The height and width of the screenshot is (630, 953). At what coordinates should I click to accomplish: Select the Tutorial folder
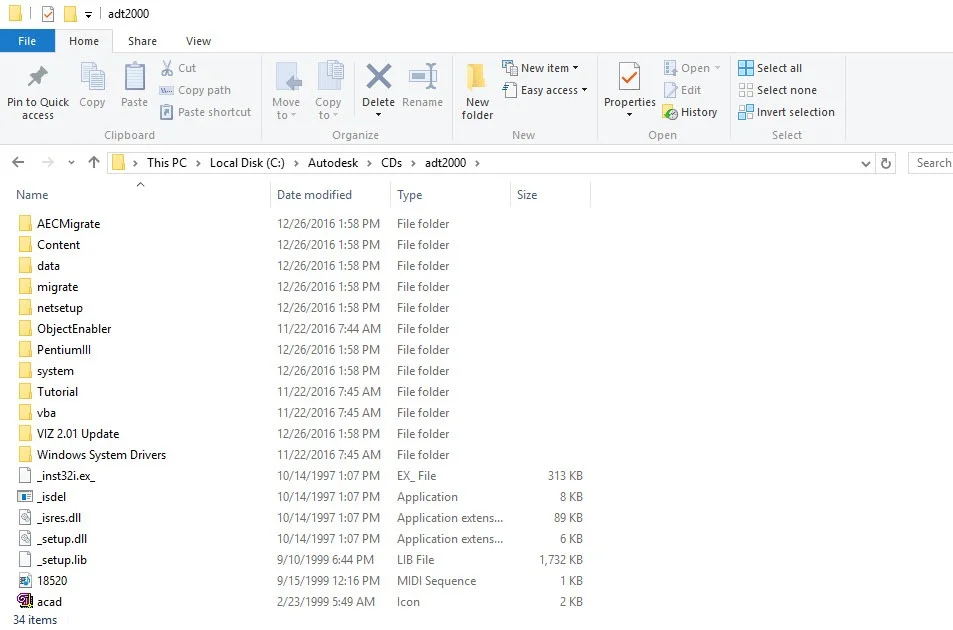(x=57, y=392)
